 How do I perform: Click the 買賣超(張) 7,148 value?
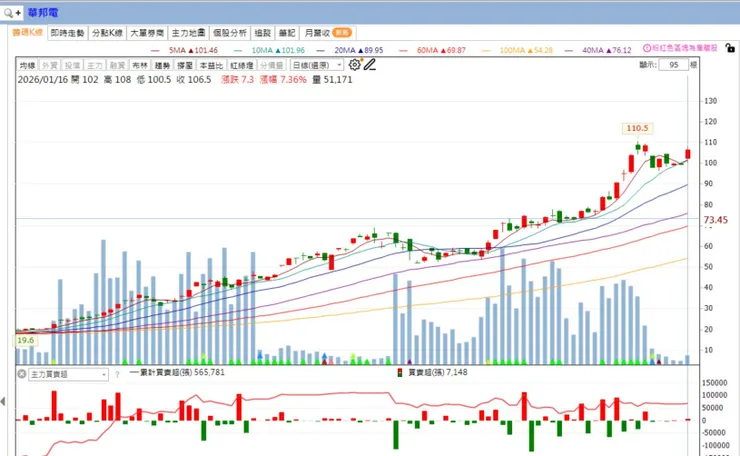[438, 372]
